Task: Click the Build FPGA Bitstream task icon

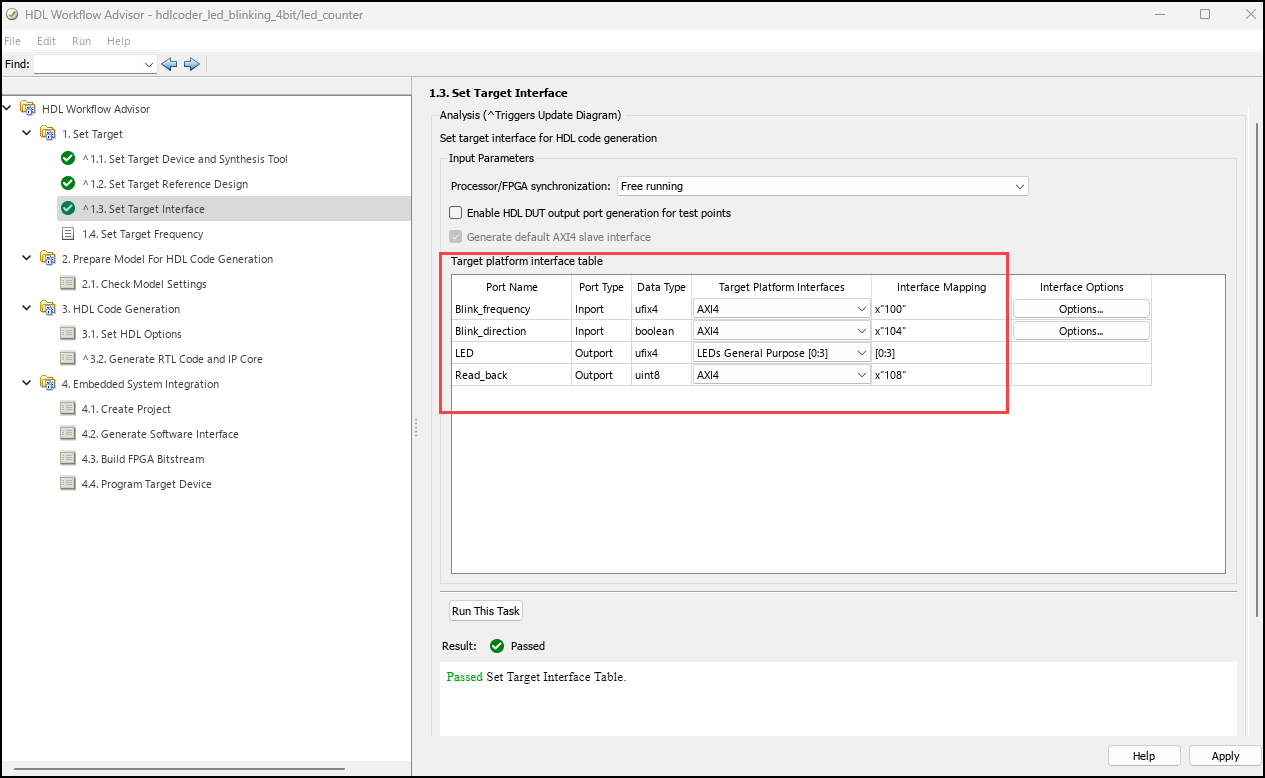Action: click(x=68, y=459)
